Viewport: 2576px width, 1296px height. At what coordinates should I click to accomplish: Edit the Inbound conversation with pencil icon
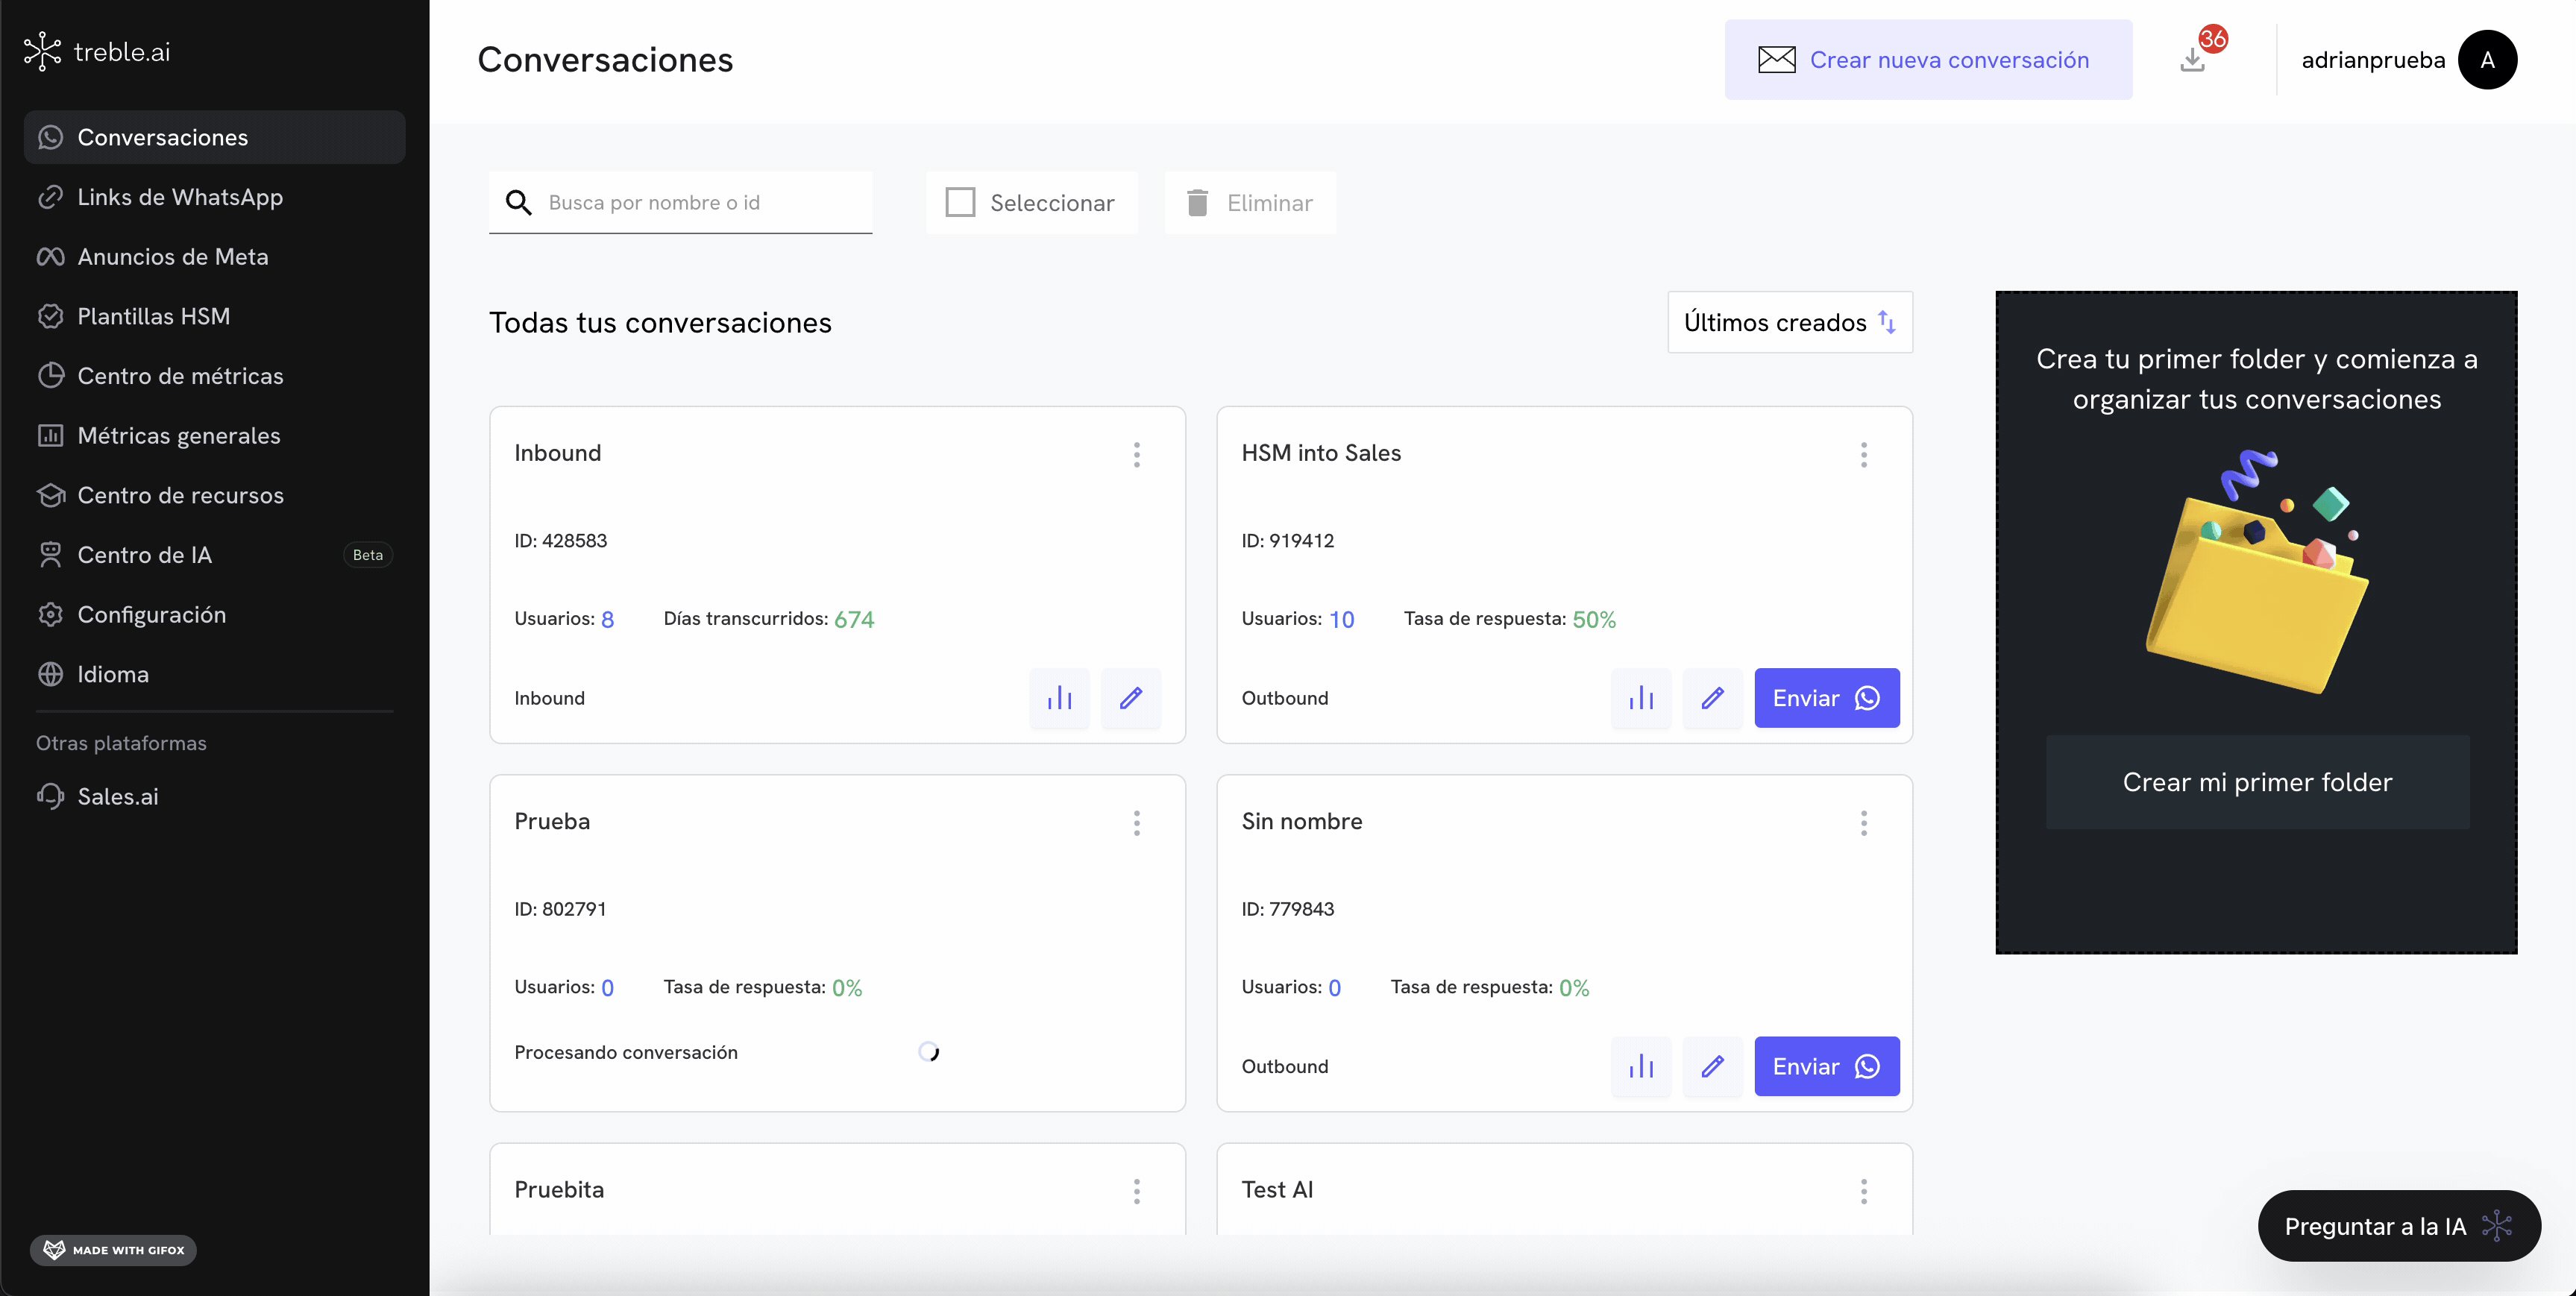point(1130,698)
